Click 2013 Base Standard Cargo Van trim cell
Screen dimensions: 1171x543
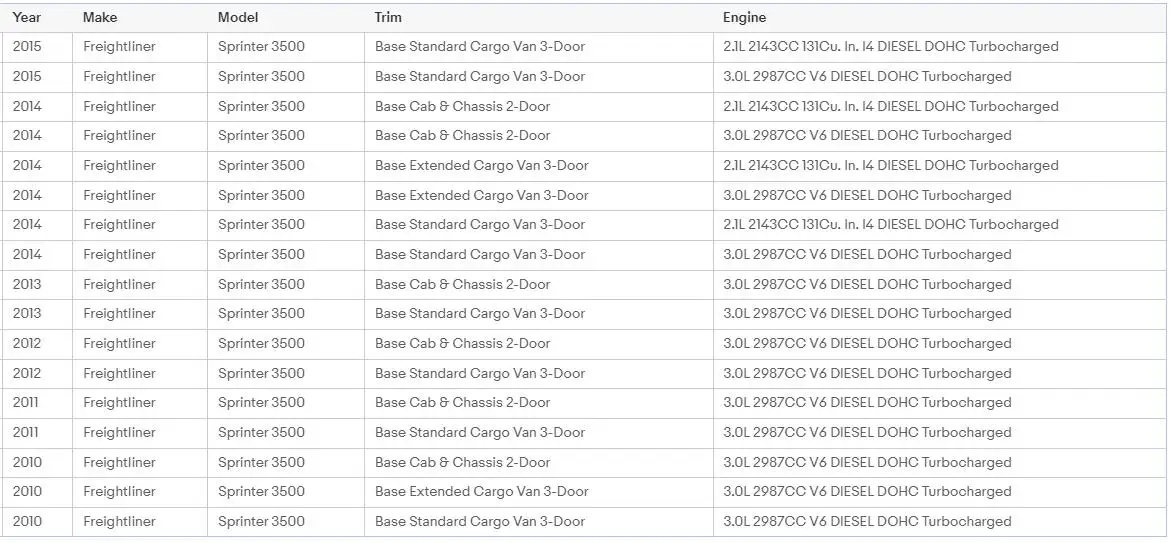pyautogui.click(x=480, y=314)
